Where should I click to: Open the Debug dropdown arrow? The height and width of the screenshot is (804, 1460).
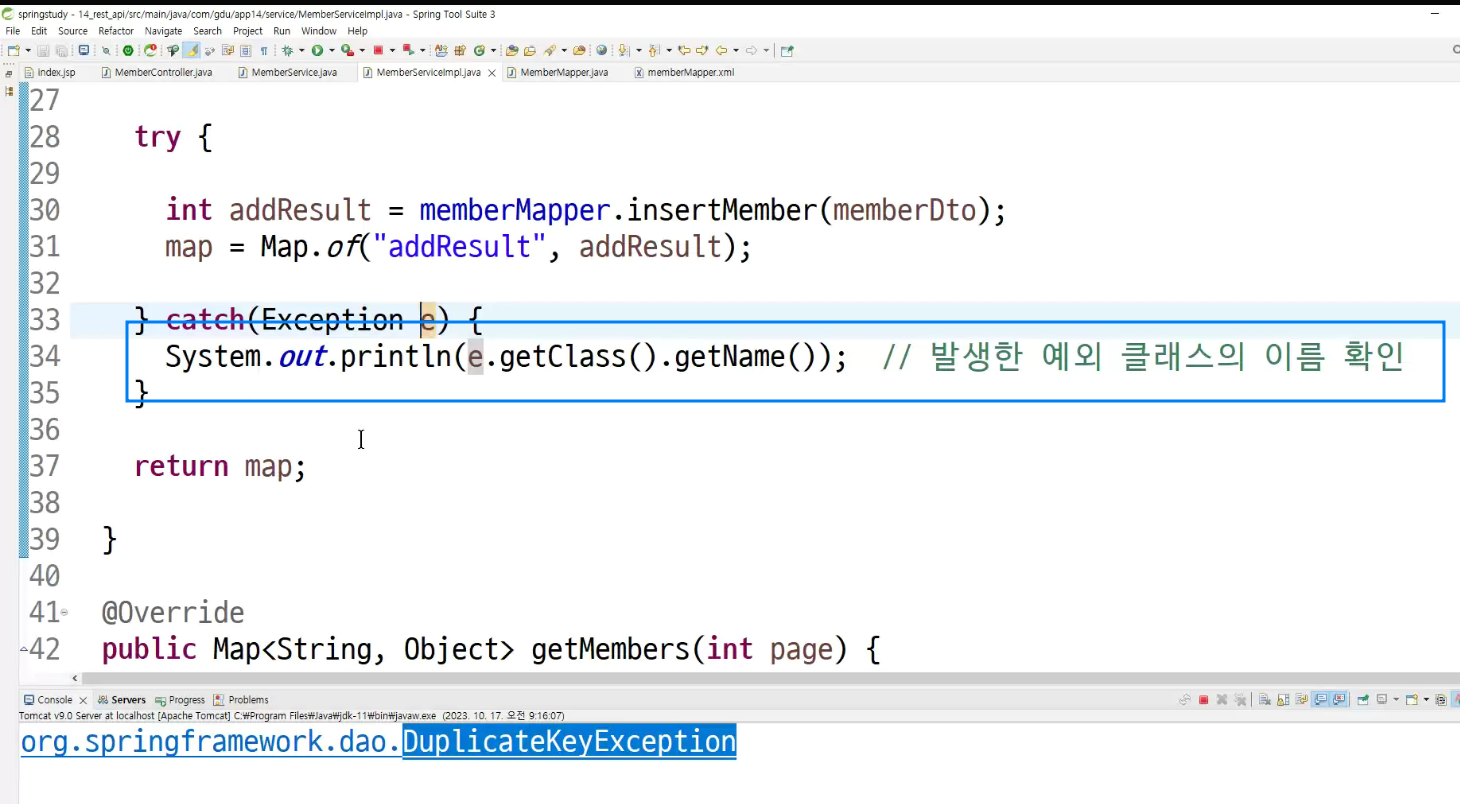[301, 50]
